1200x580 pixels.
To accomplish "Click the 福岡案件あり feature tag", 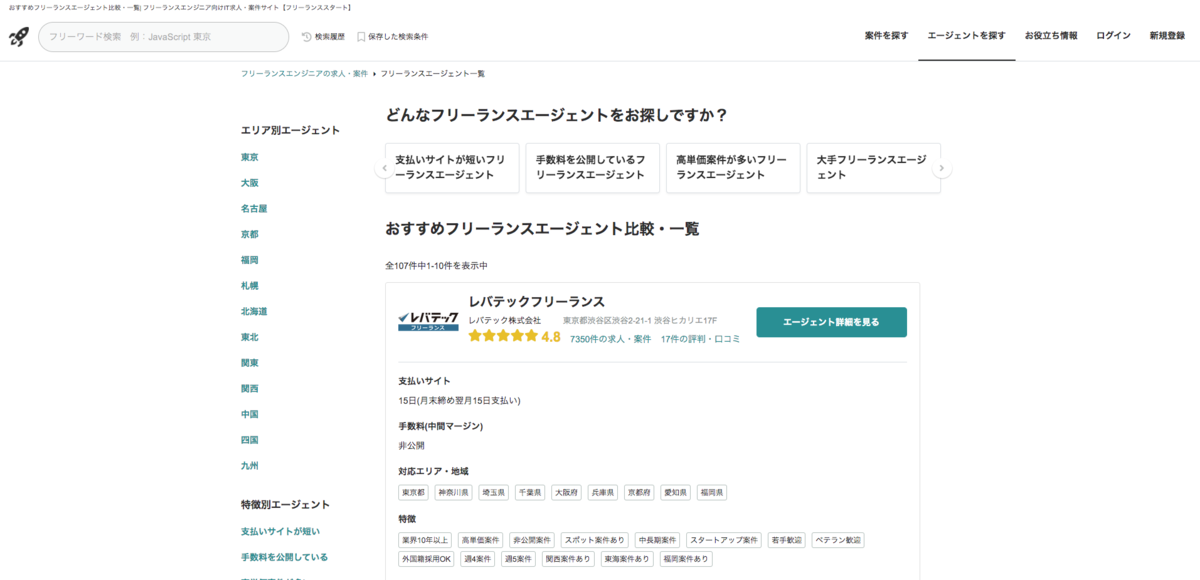I will (x=686, y=559).
